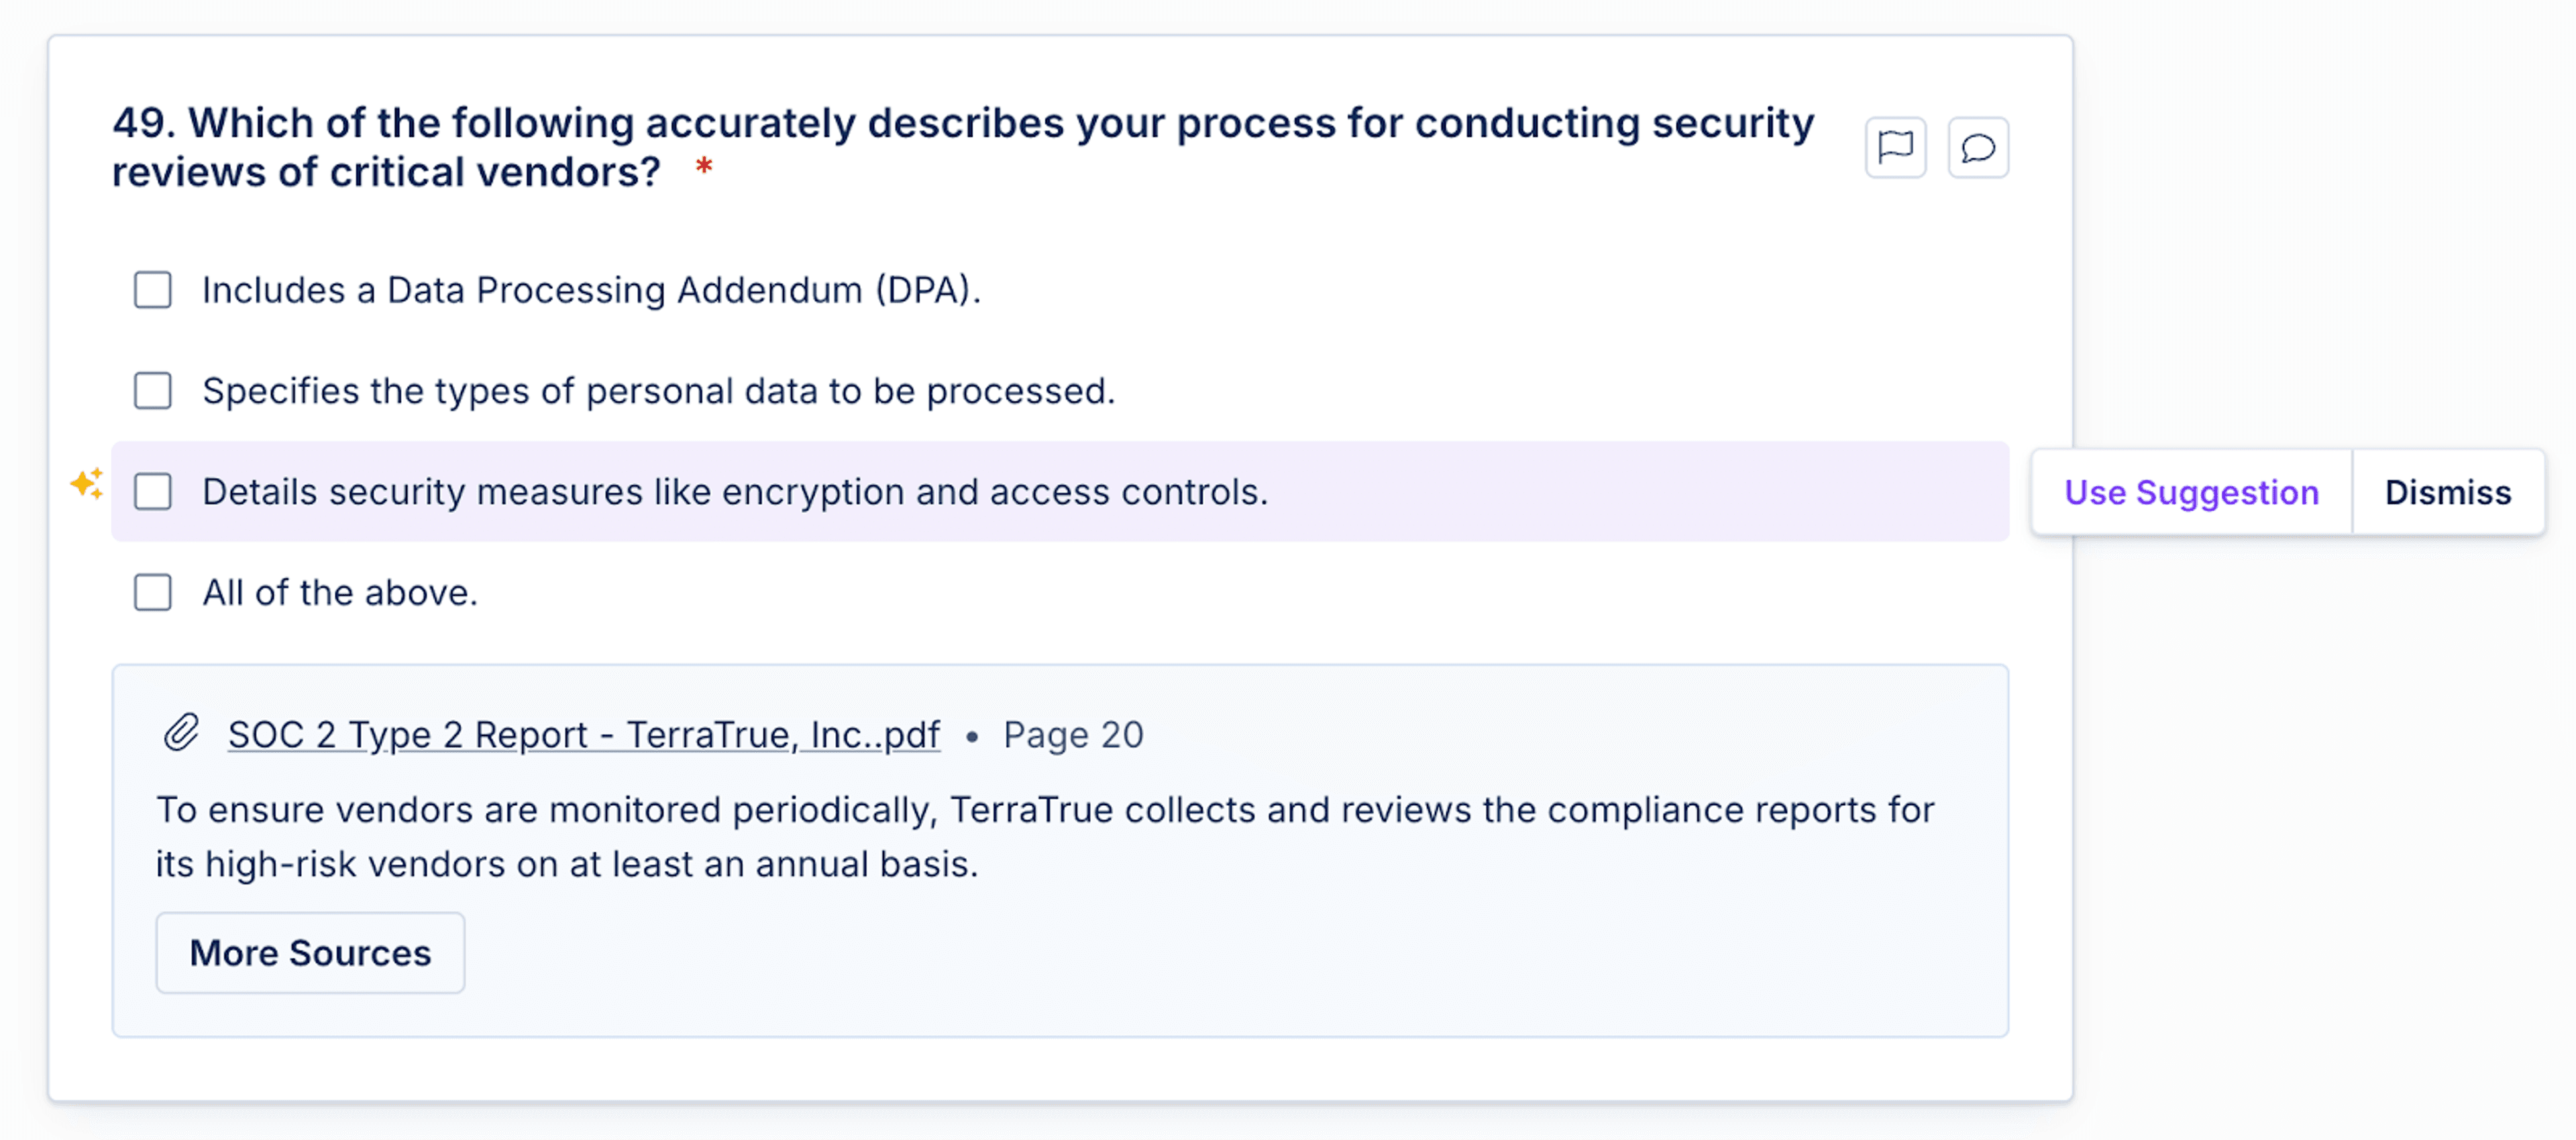Click the highlighted suggestion row about security measures
The height and width of the screenshot is (1140, 2576).
click(1060, 492)
